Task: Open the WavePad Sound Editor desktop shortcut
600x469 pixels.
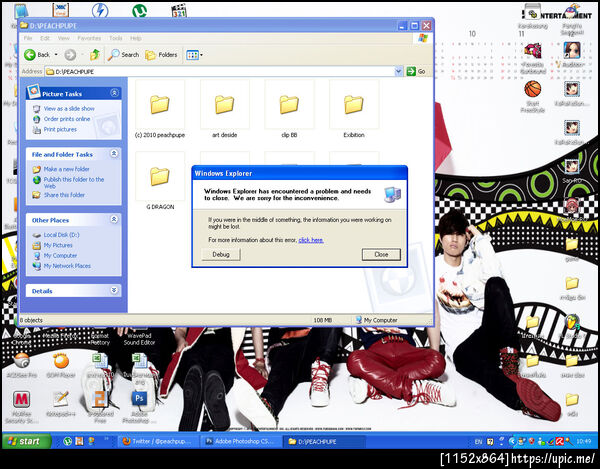Action: [139, 337]
